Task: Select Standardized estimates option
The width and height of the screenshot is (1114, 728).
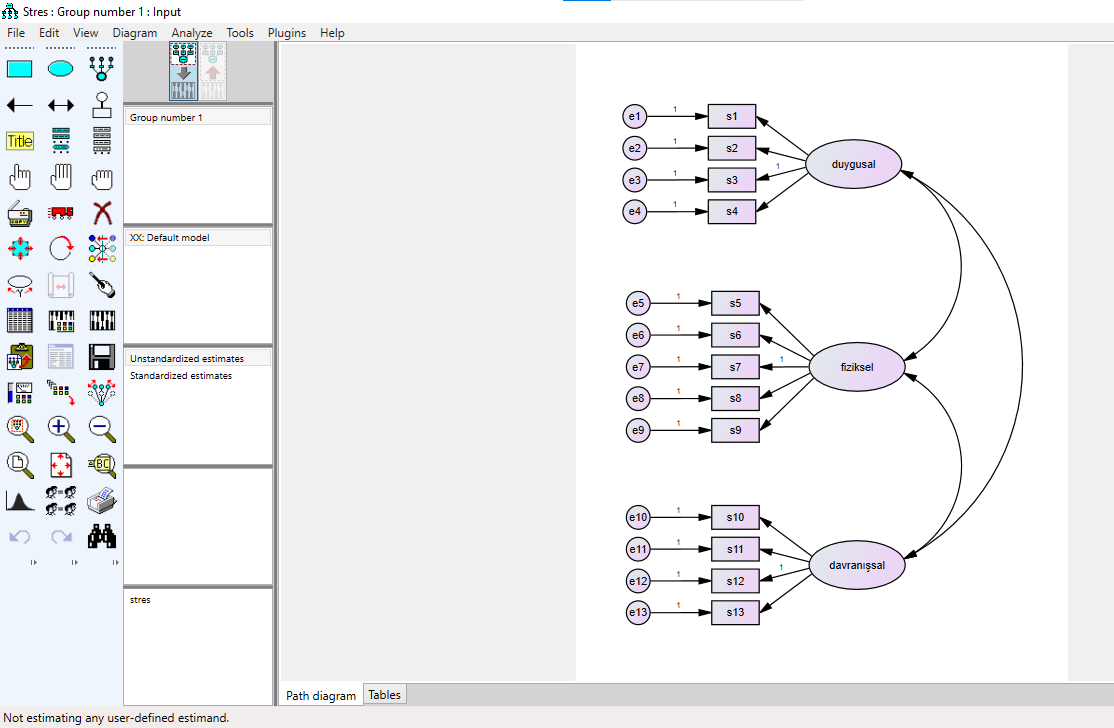Action: [x=181, y=376]
